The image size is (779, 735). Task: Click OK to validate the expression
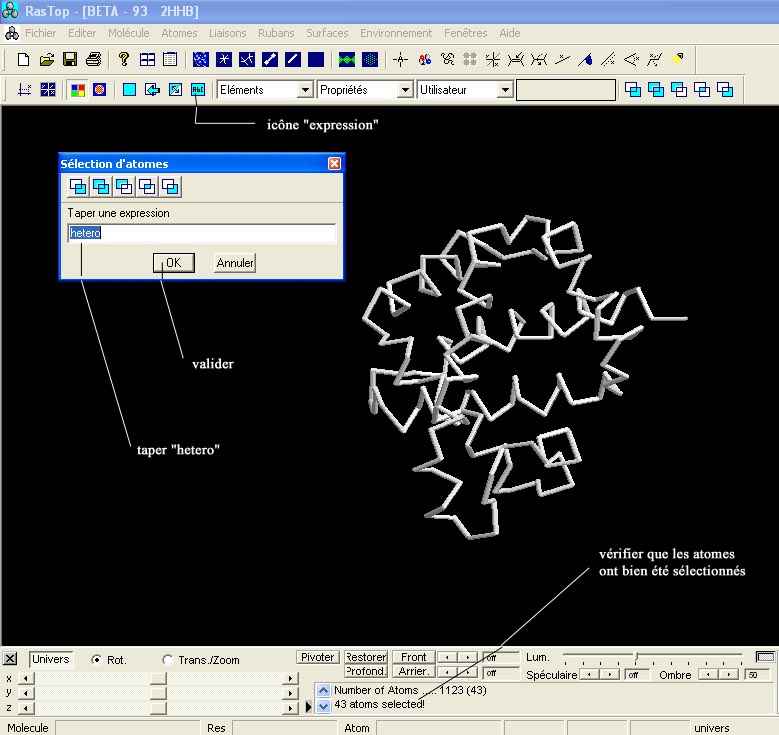[173, 263]
